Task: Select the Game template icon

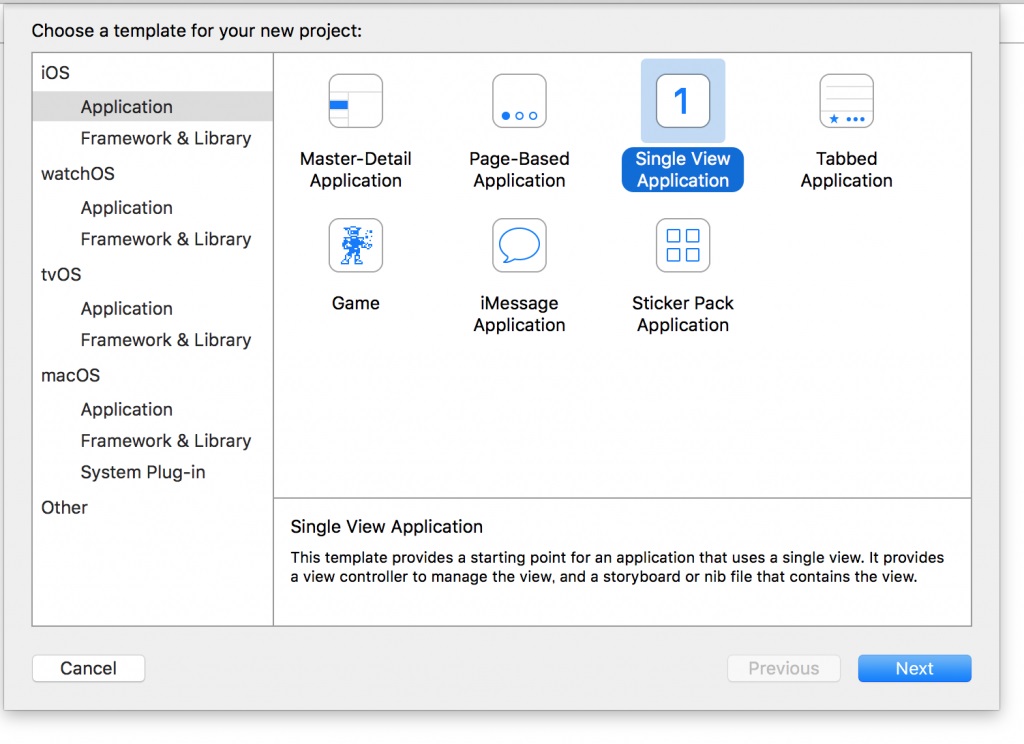Action: (356, 245)
